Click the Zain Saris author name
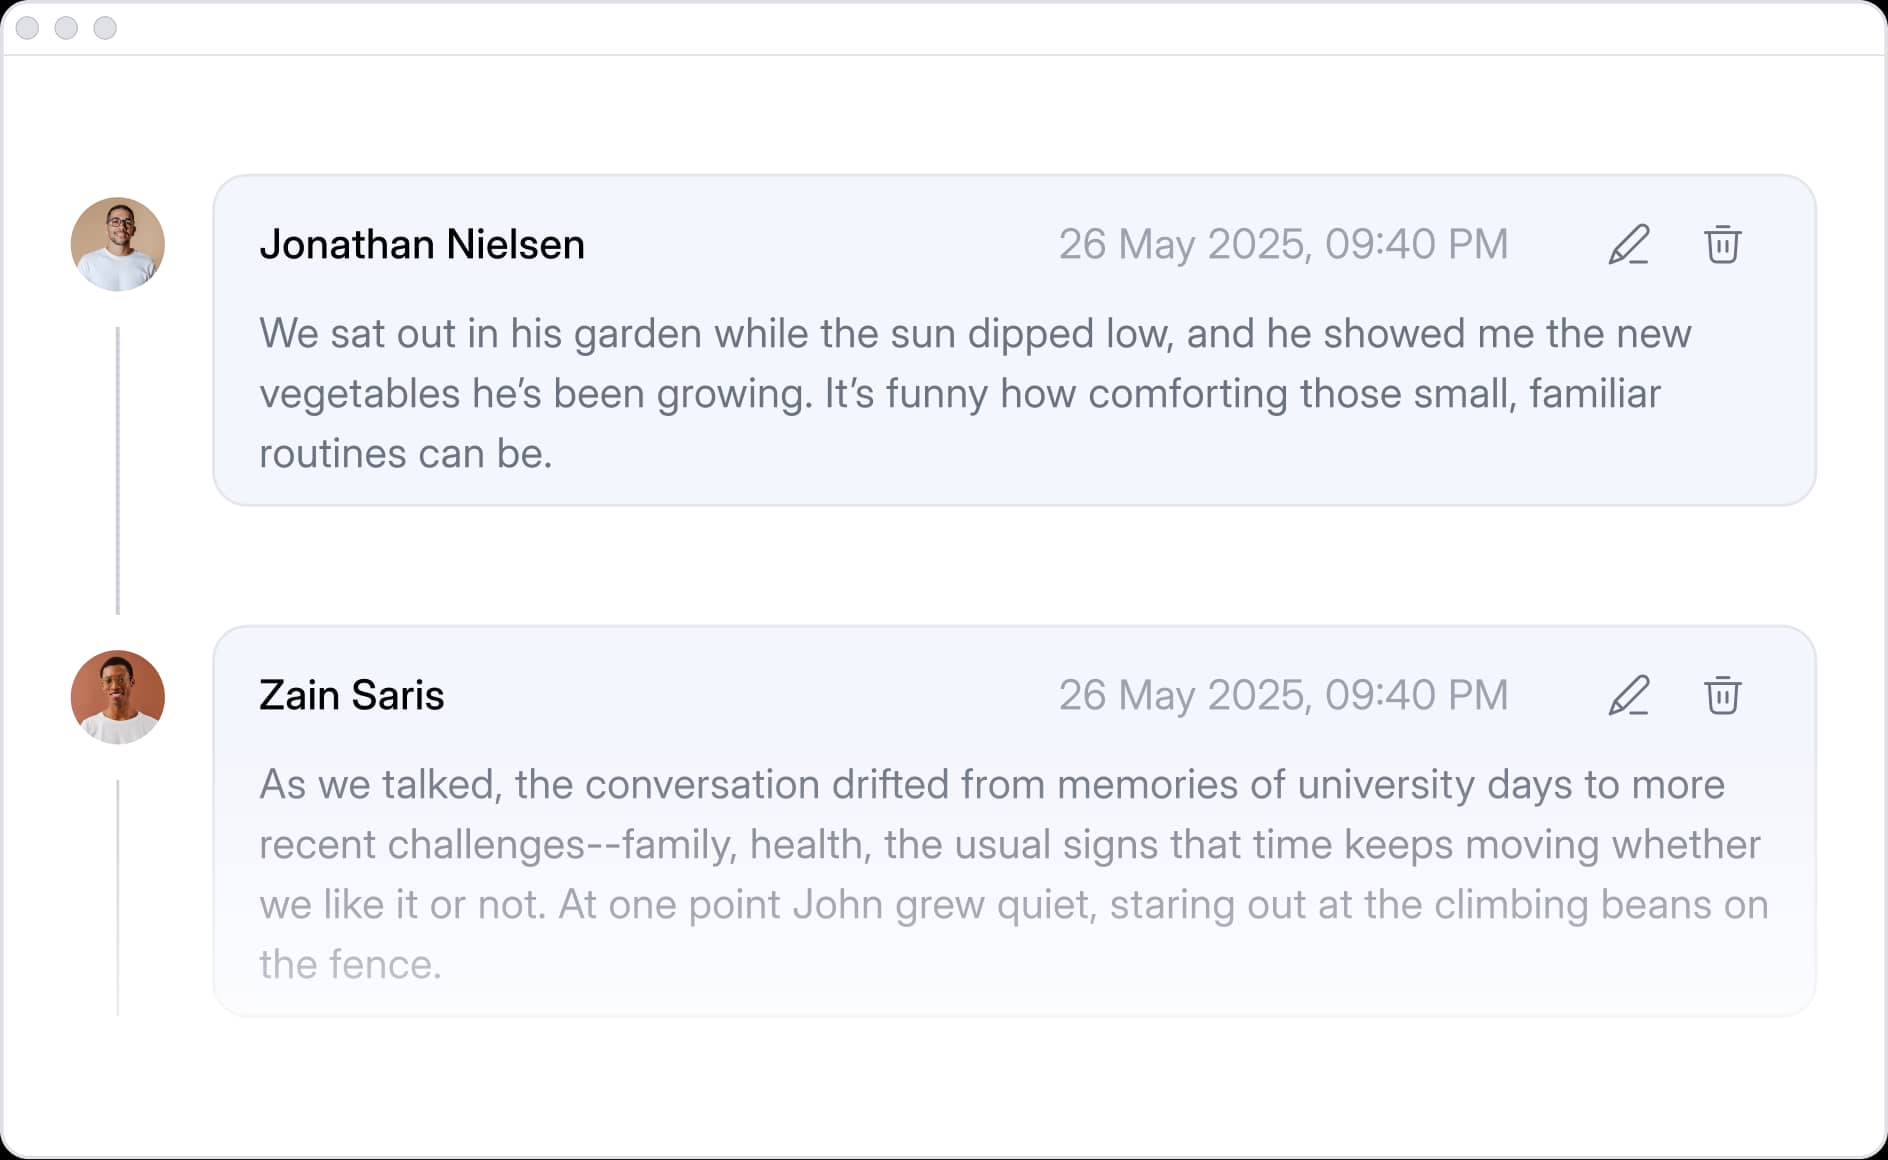The height and width of the screenshot is (1160, 1888). click(352, 696)
